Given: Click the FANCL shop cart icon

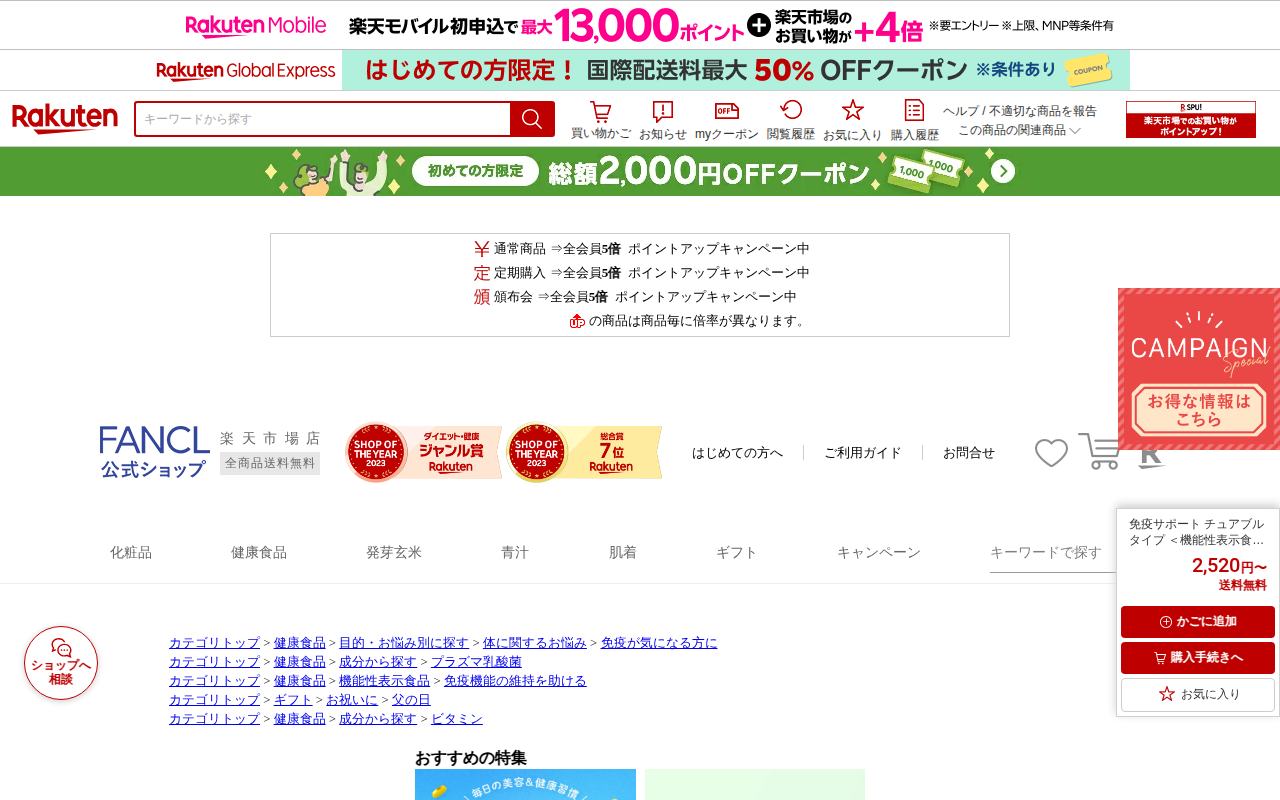Looking at the screenshot, I should (x=1100, y=451).
